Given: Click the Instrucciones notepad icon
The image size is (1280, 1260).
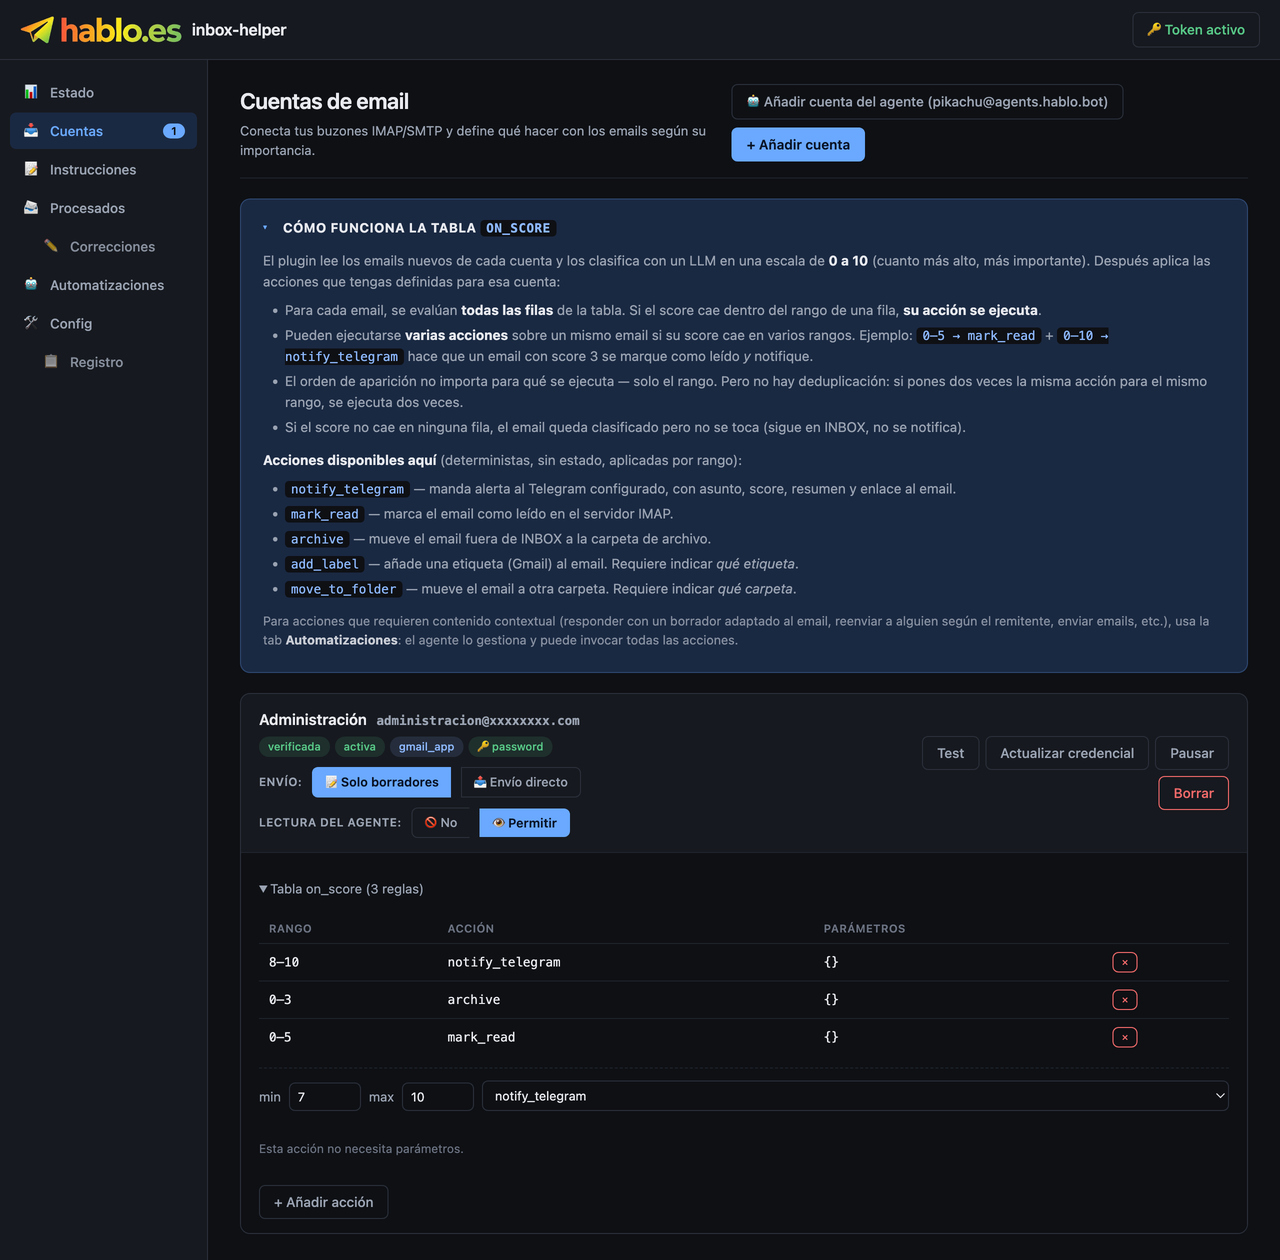Looking at the screenshot, I should click(x=31, y=169).
